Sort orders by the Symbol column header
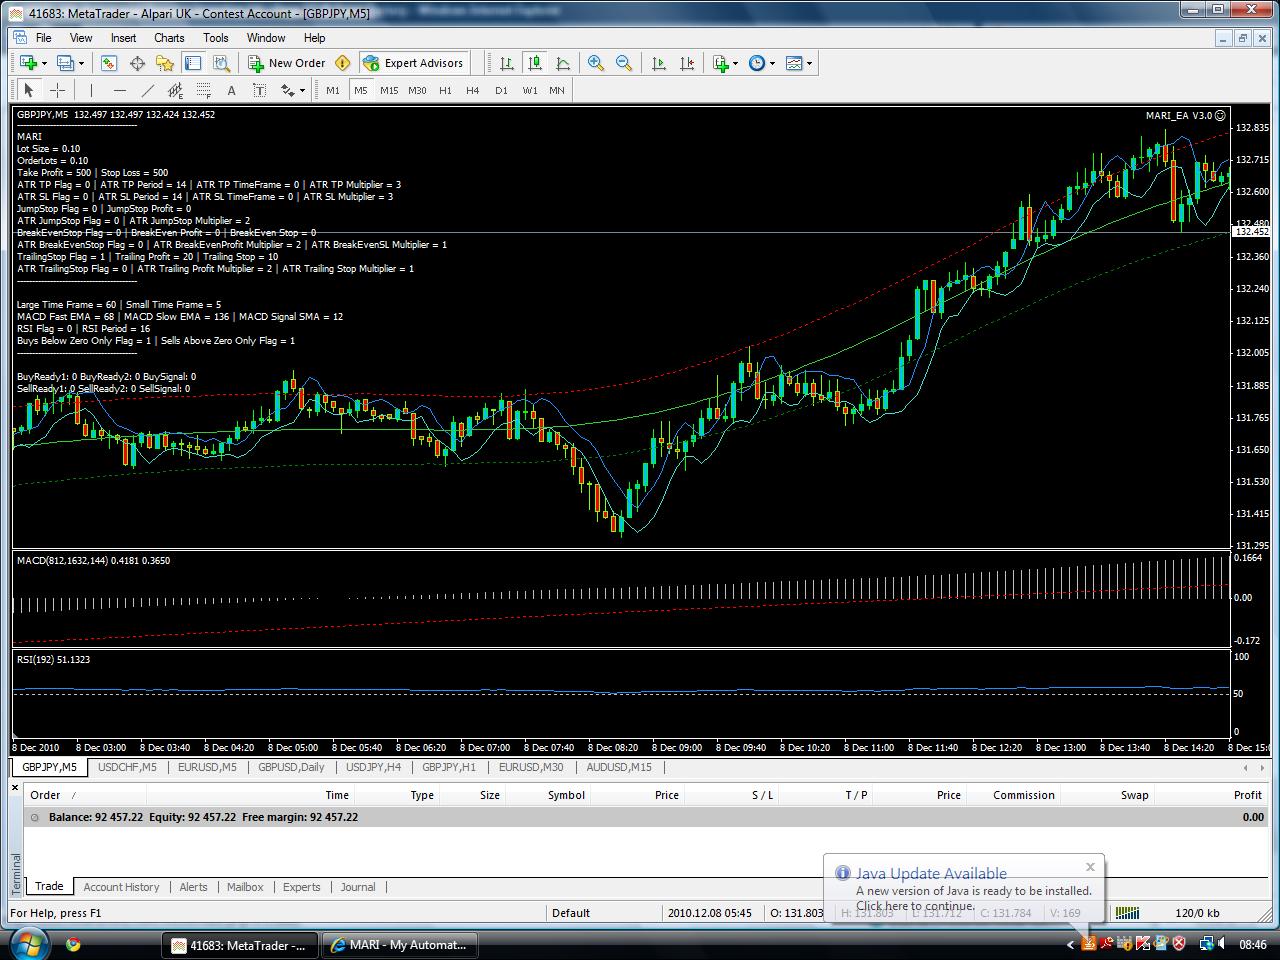The image size is (1280, 960). (x=566, y=795)
